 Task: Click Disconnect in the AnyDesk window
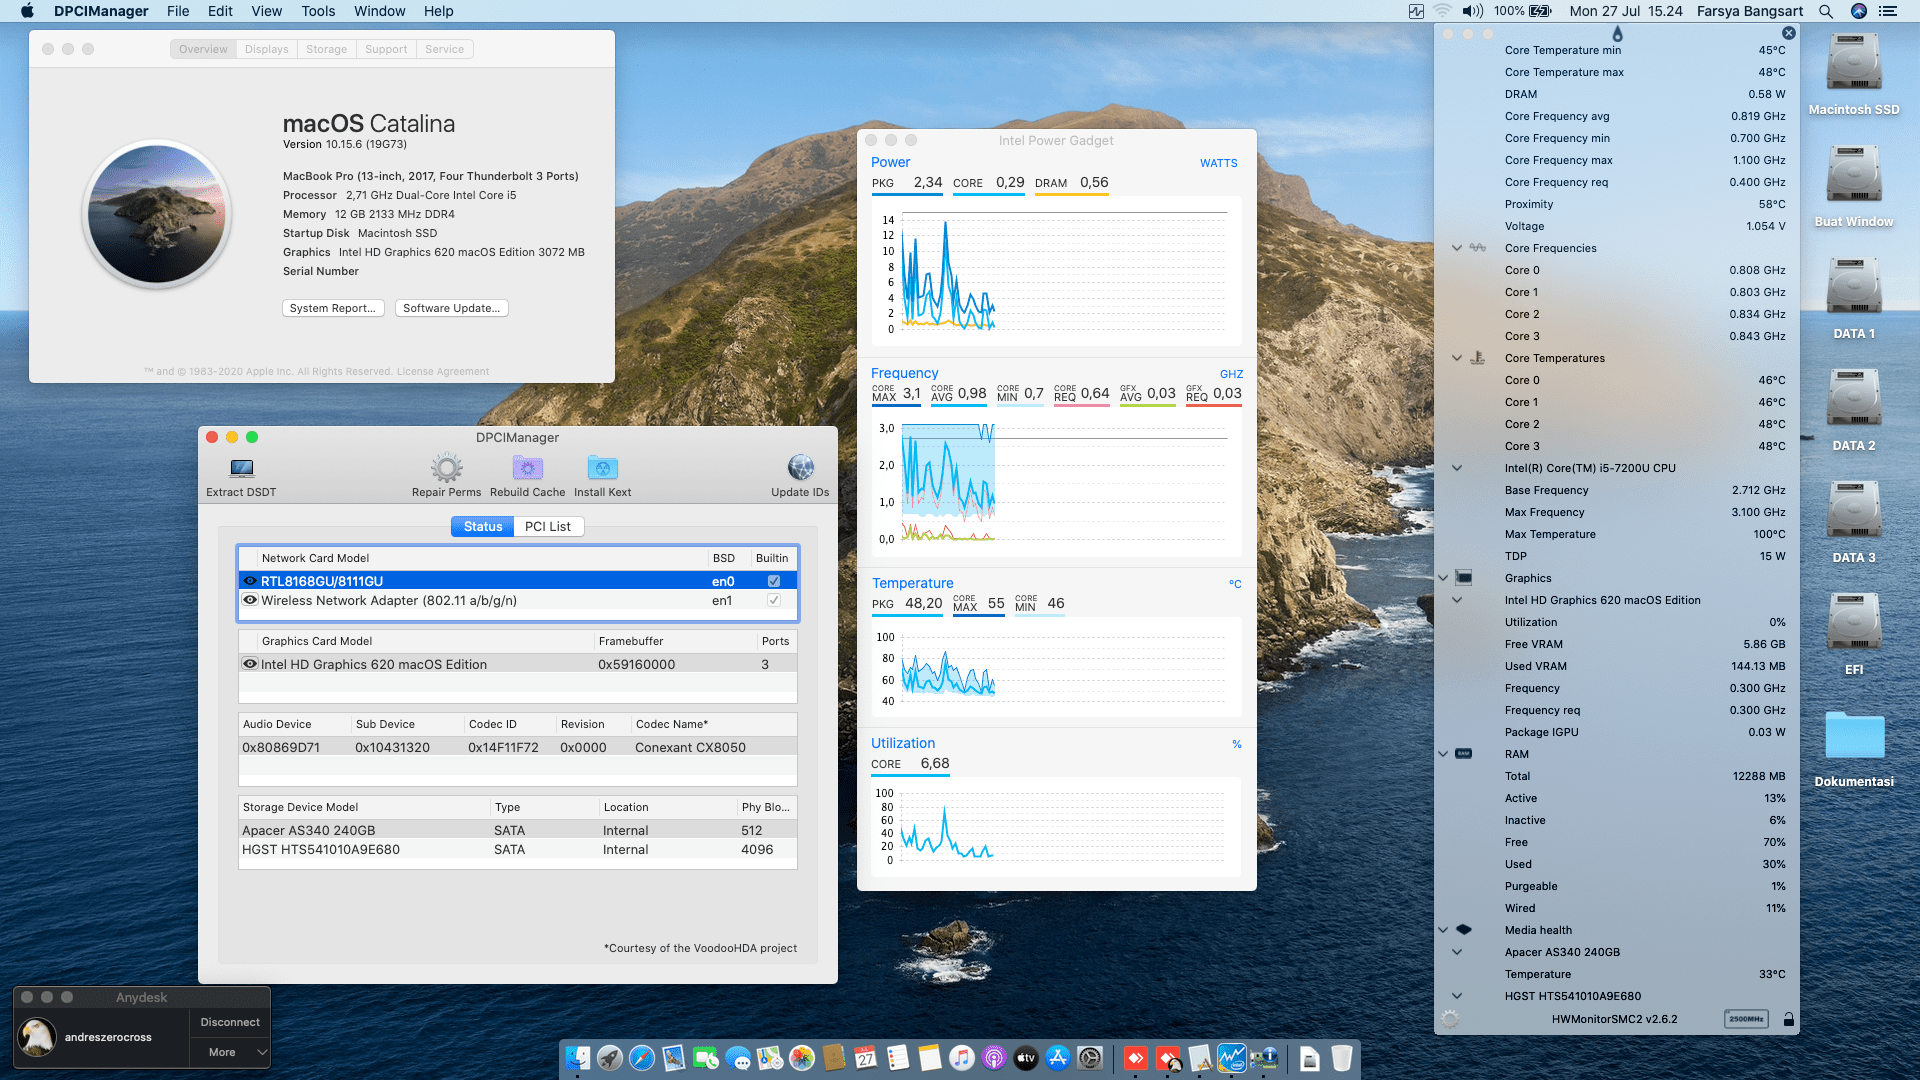229,1021
